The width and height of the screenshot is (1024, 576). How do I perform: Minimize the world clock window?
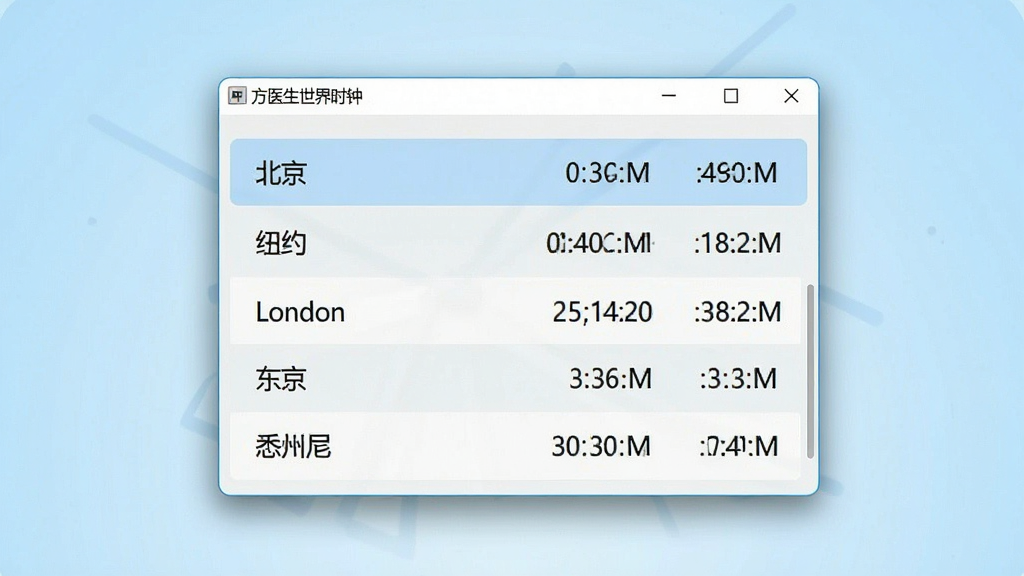coord(669,96)
